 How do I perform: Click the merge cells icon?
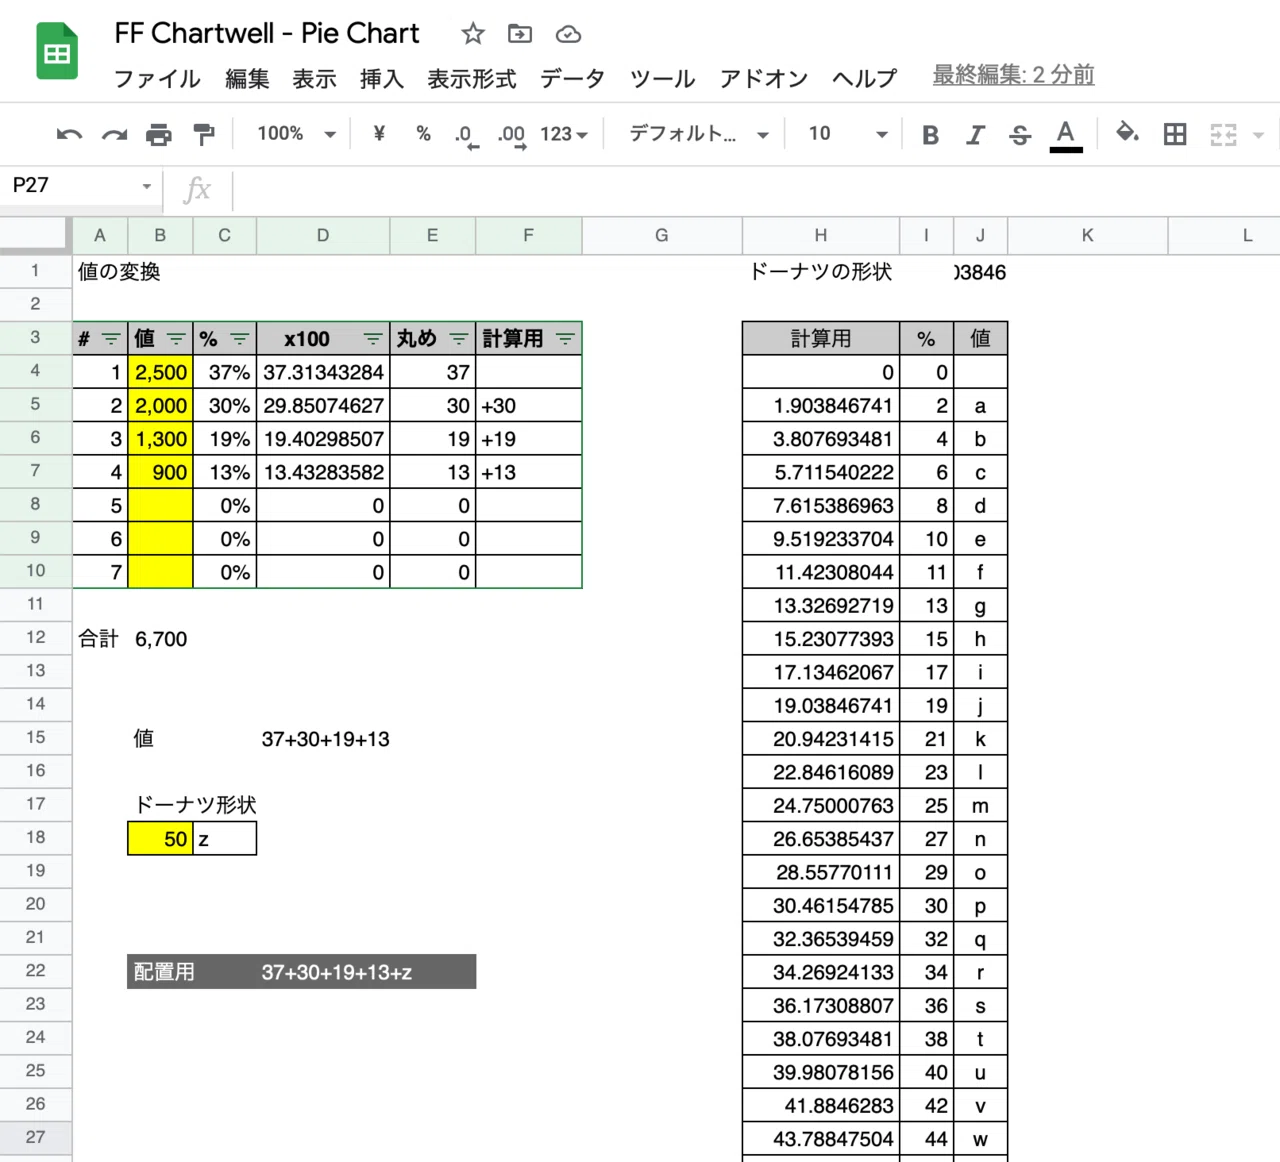pyautogui.click(x=1223, y=134)
